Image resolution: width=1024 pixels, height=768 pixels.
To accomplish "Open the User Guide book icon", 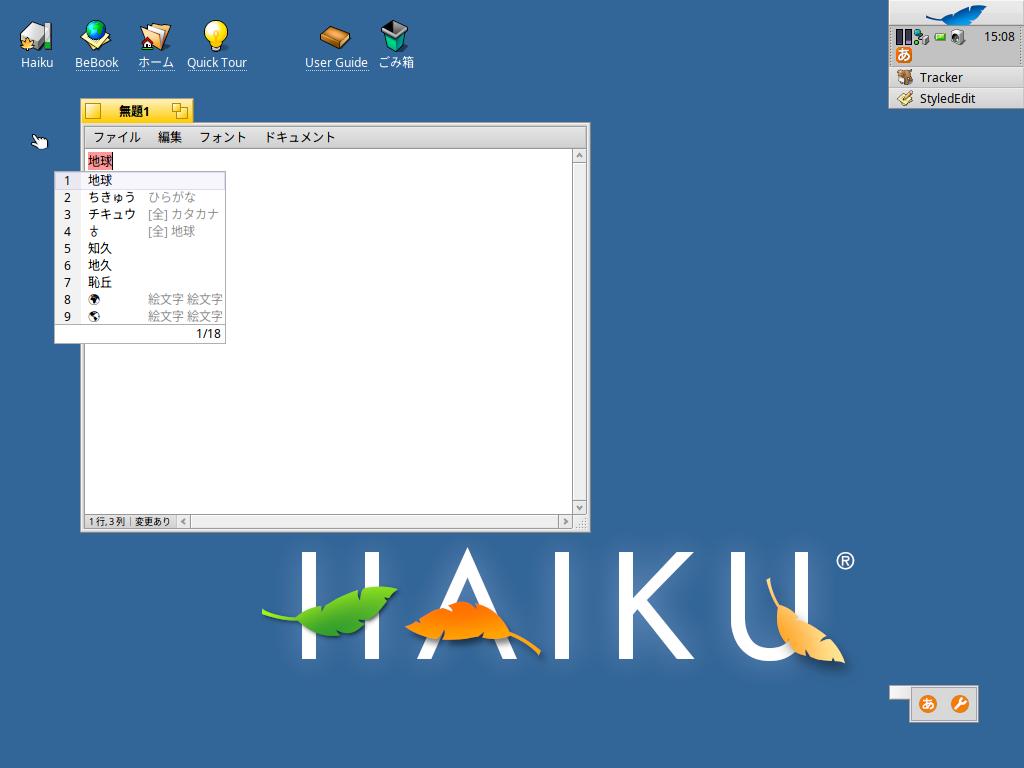I will (336, 37).
